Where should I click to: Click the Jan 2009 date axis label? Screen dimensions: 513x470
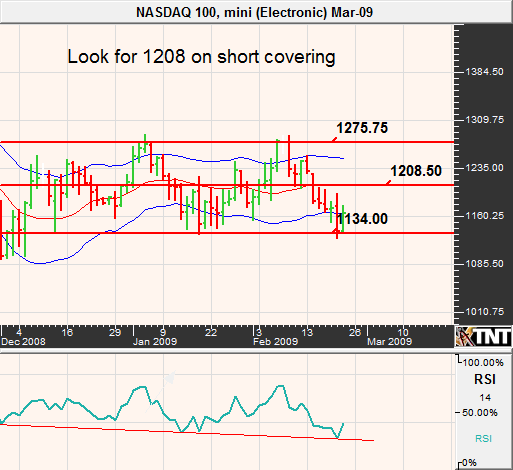155,342
